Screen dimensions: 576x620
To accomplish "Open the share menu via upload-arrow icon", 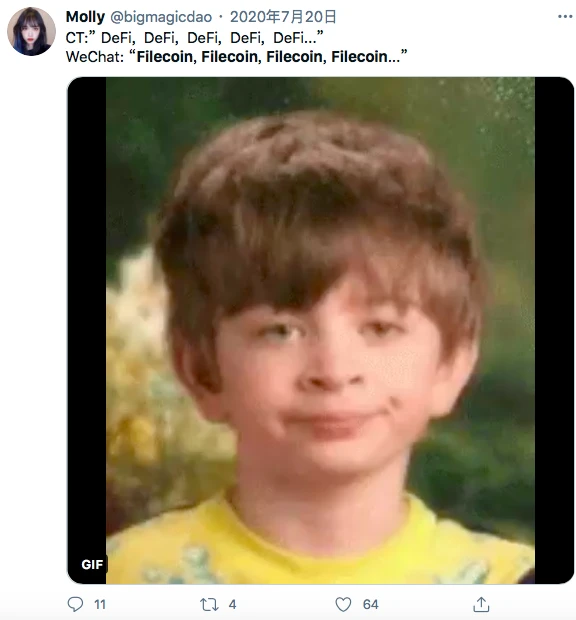I will (481, 604).
